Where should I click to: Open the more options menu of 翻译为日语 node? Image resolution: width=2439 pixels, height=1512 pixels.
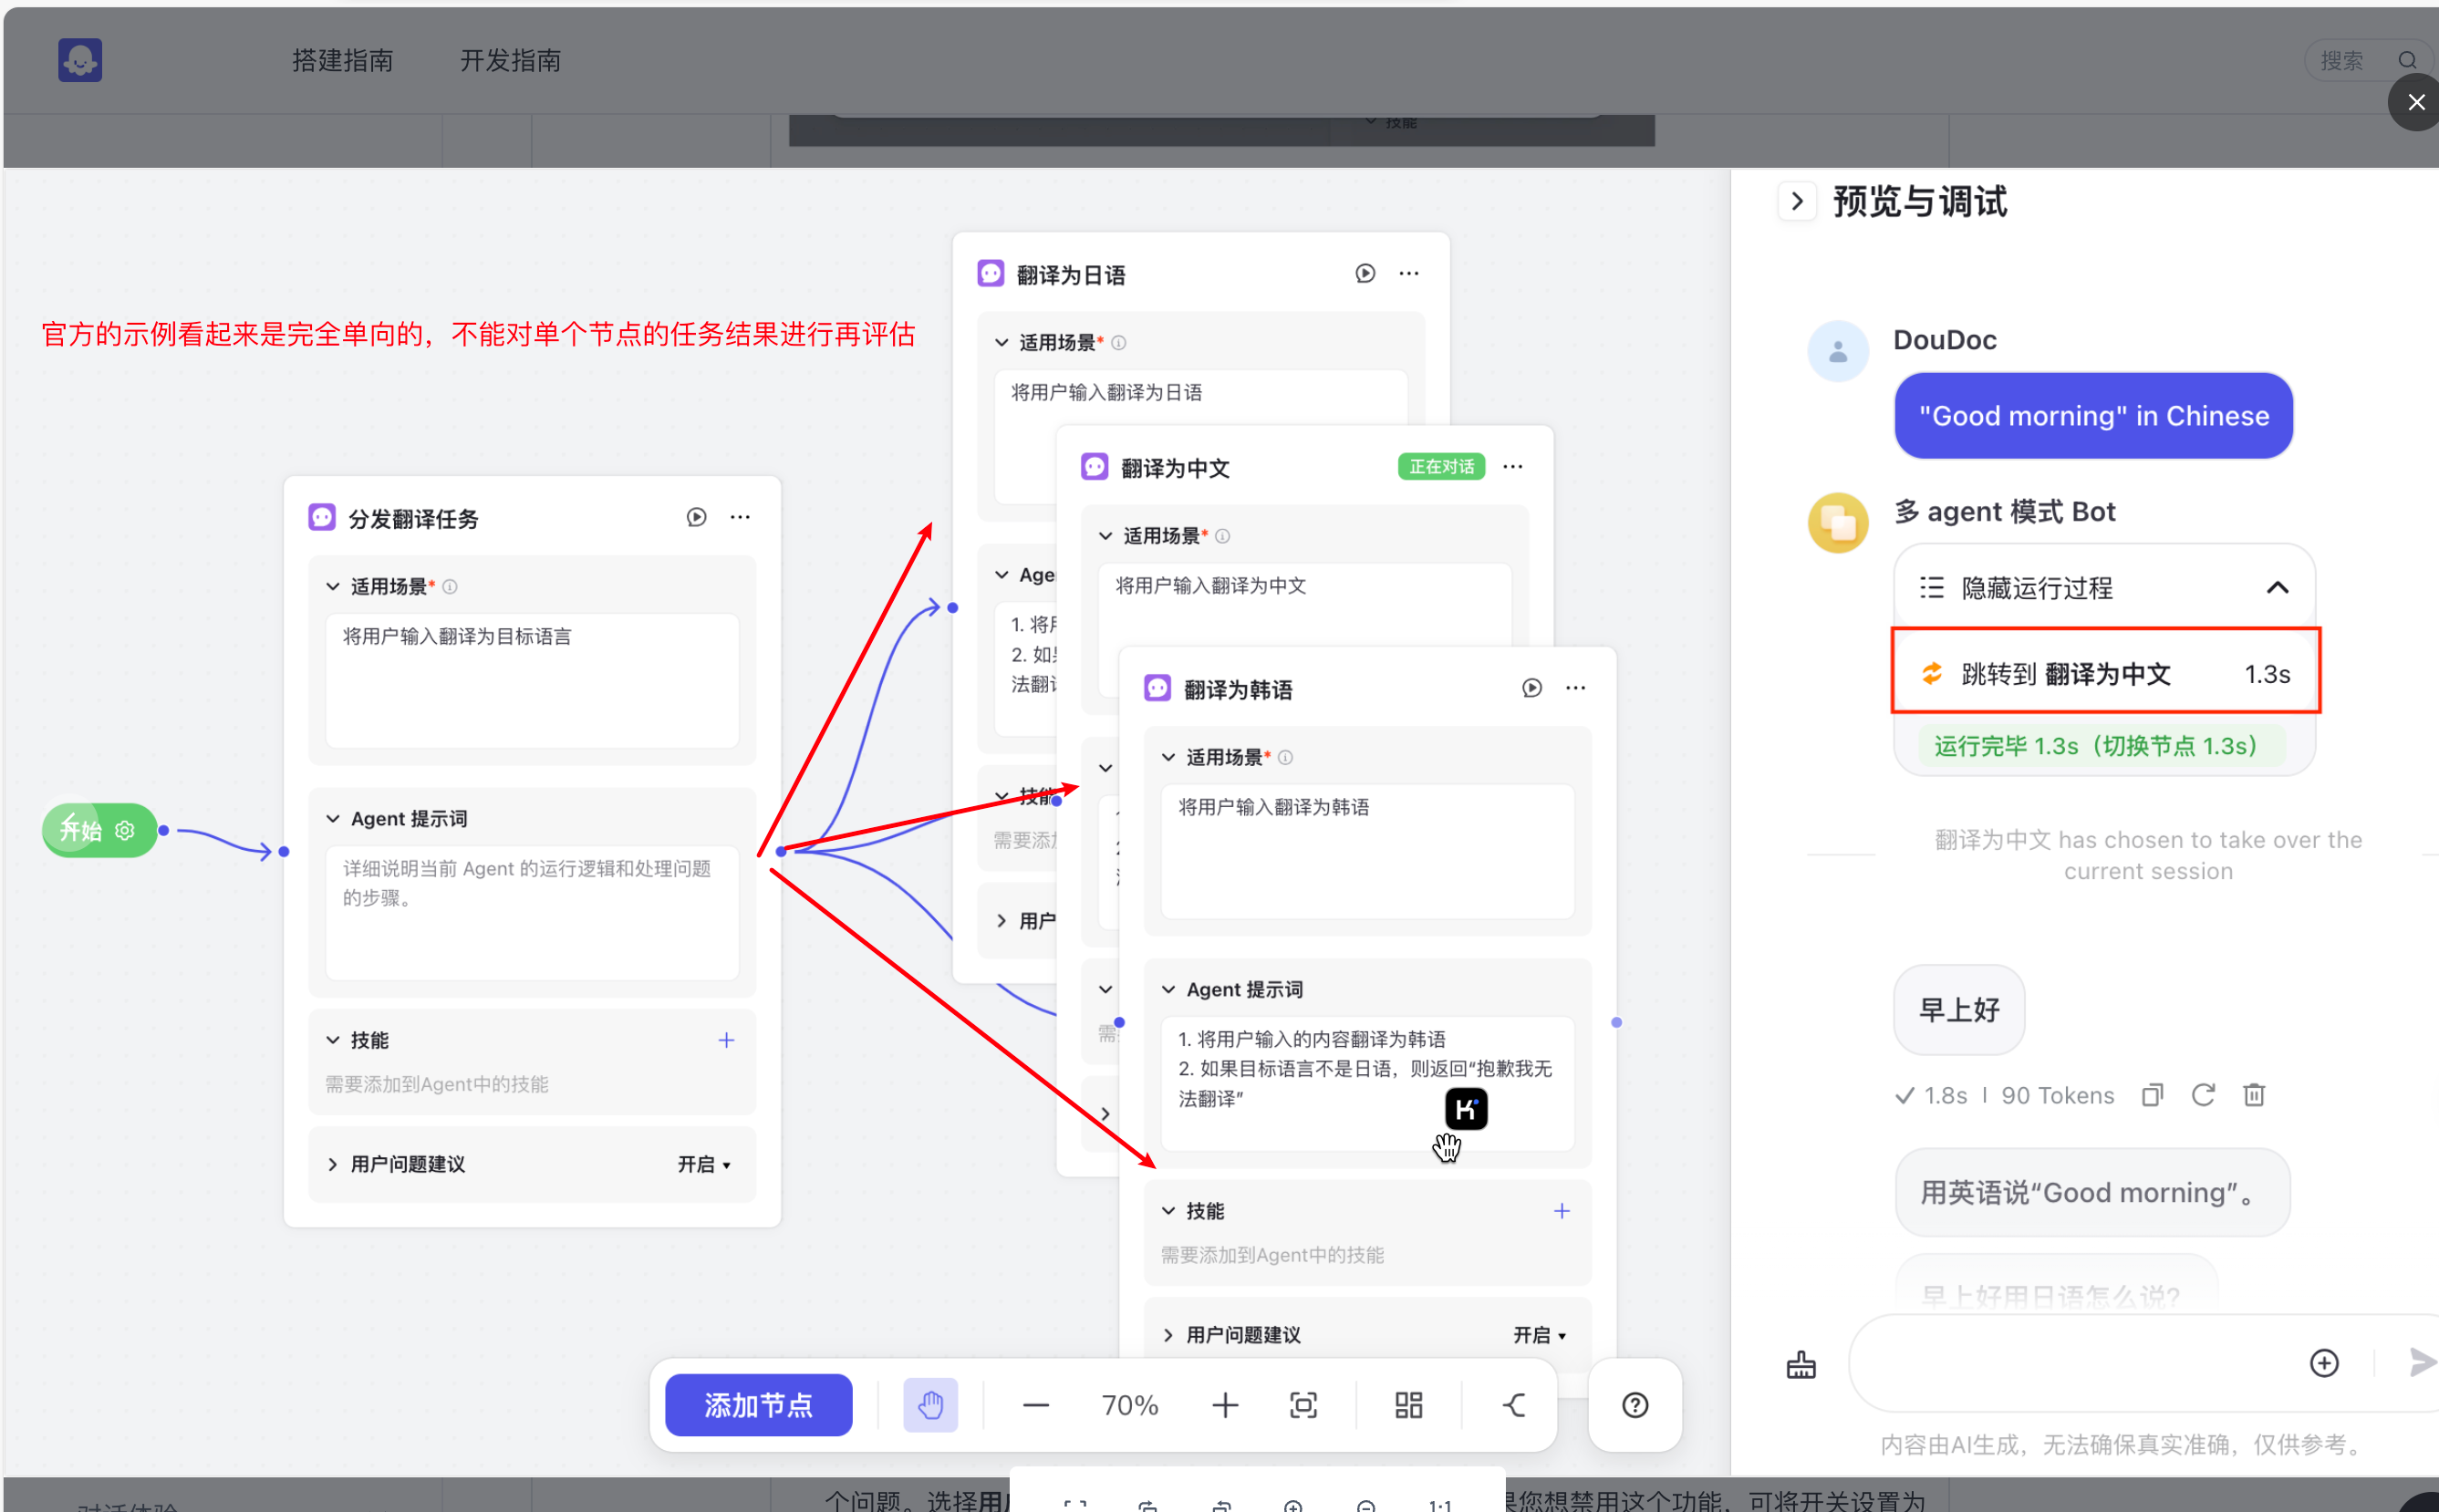(x=1408, y=273)
